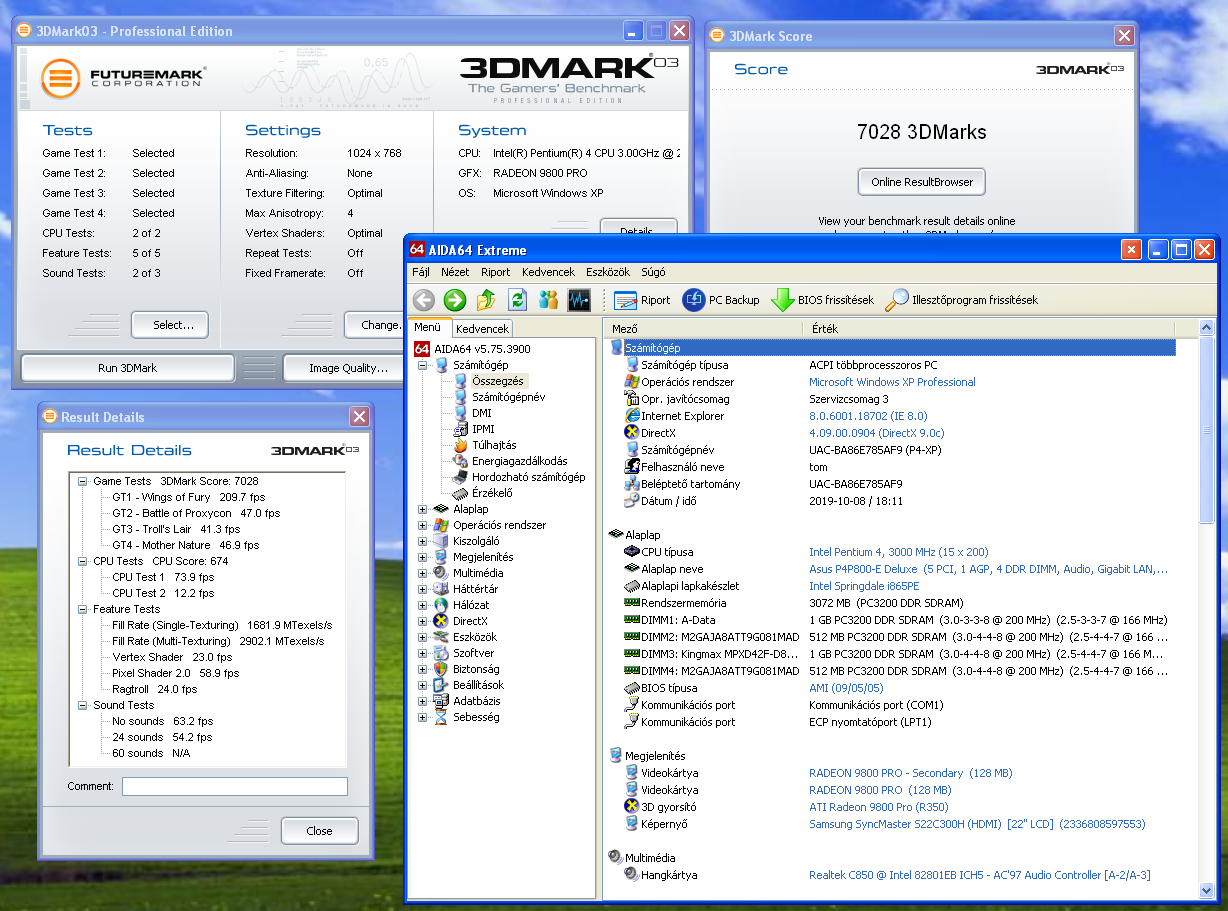Click BIOS frissítések toolbar button
Viewport: 1228px width, 911px height.
pyautogui.click(x=823, y=299)
